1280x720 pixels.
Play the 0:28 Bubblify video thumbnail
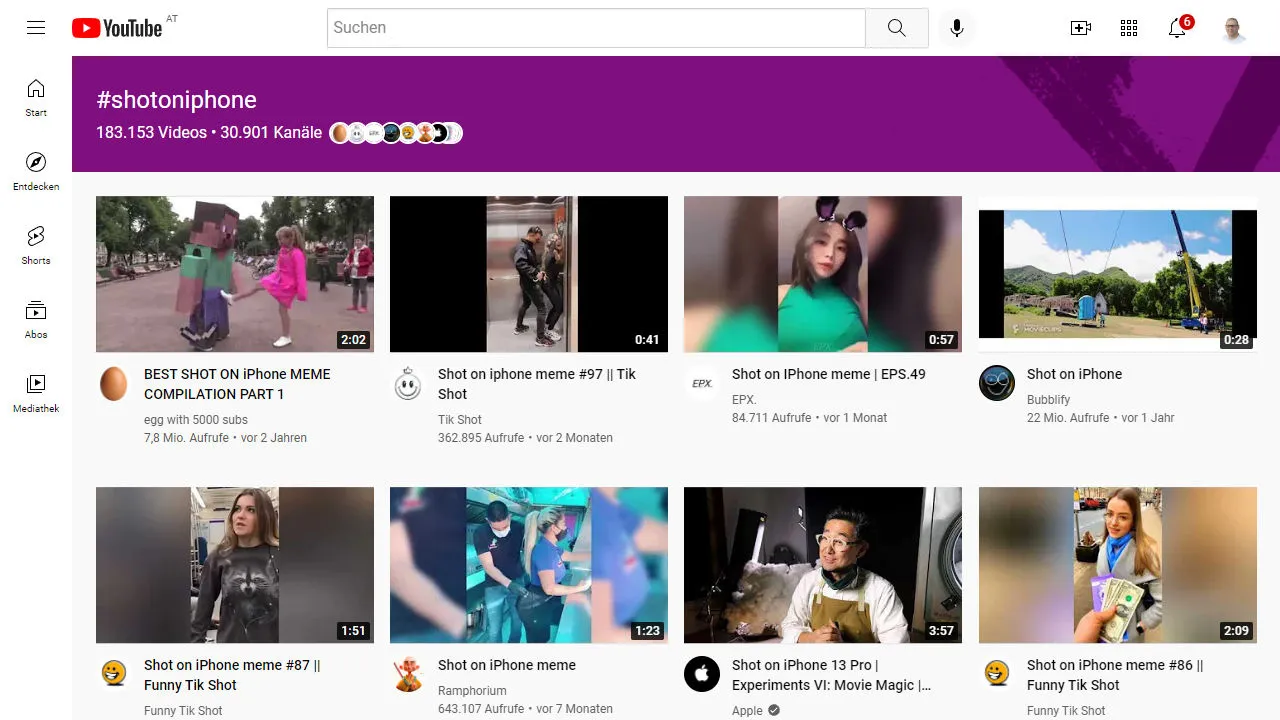tap(1118, 274)
